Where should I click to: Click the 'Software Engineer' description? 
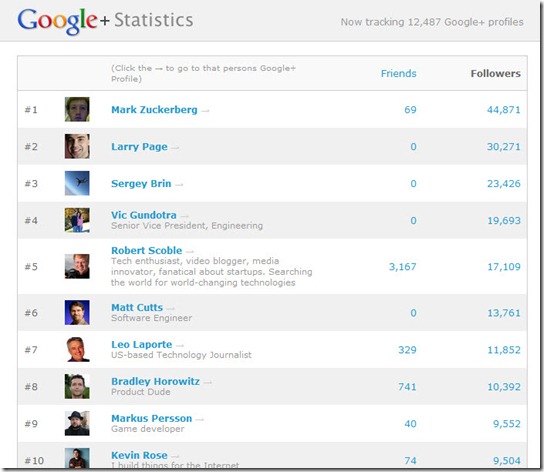(151, 318)
